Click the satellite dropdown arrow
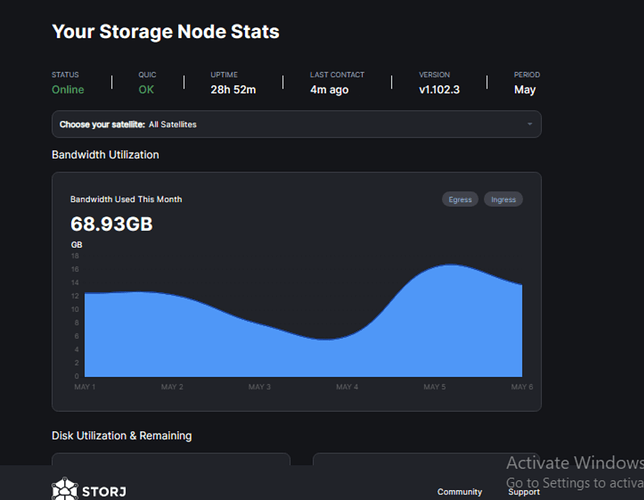The width and height of the screenshot is (644, 500). (529, 124)
